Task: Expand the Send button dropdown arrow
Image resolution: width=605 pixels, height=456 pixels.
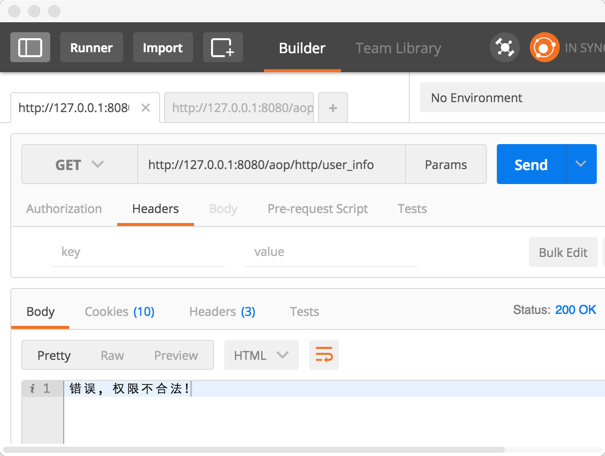Action: tap(580, 165)
